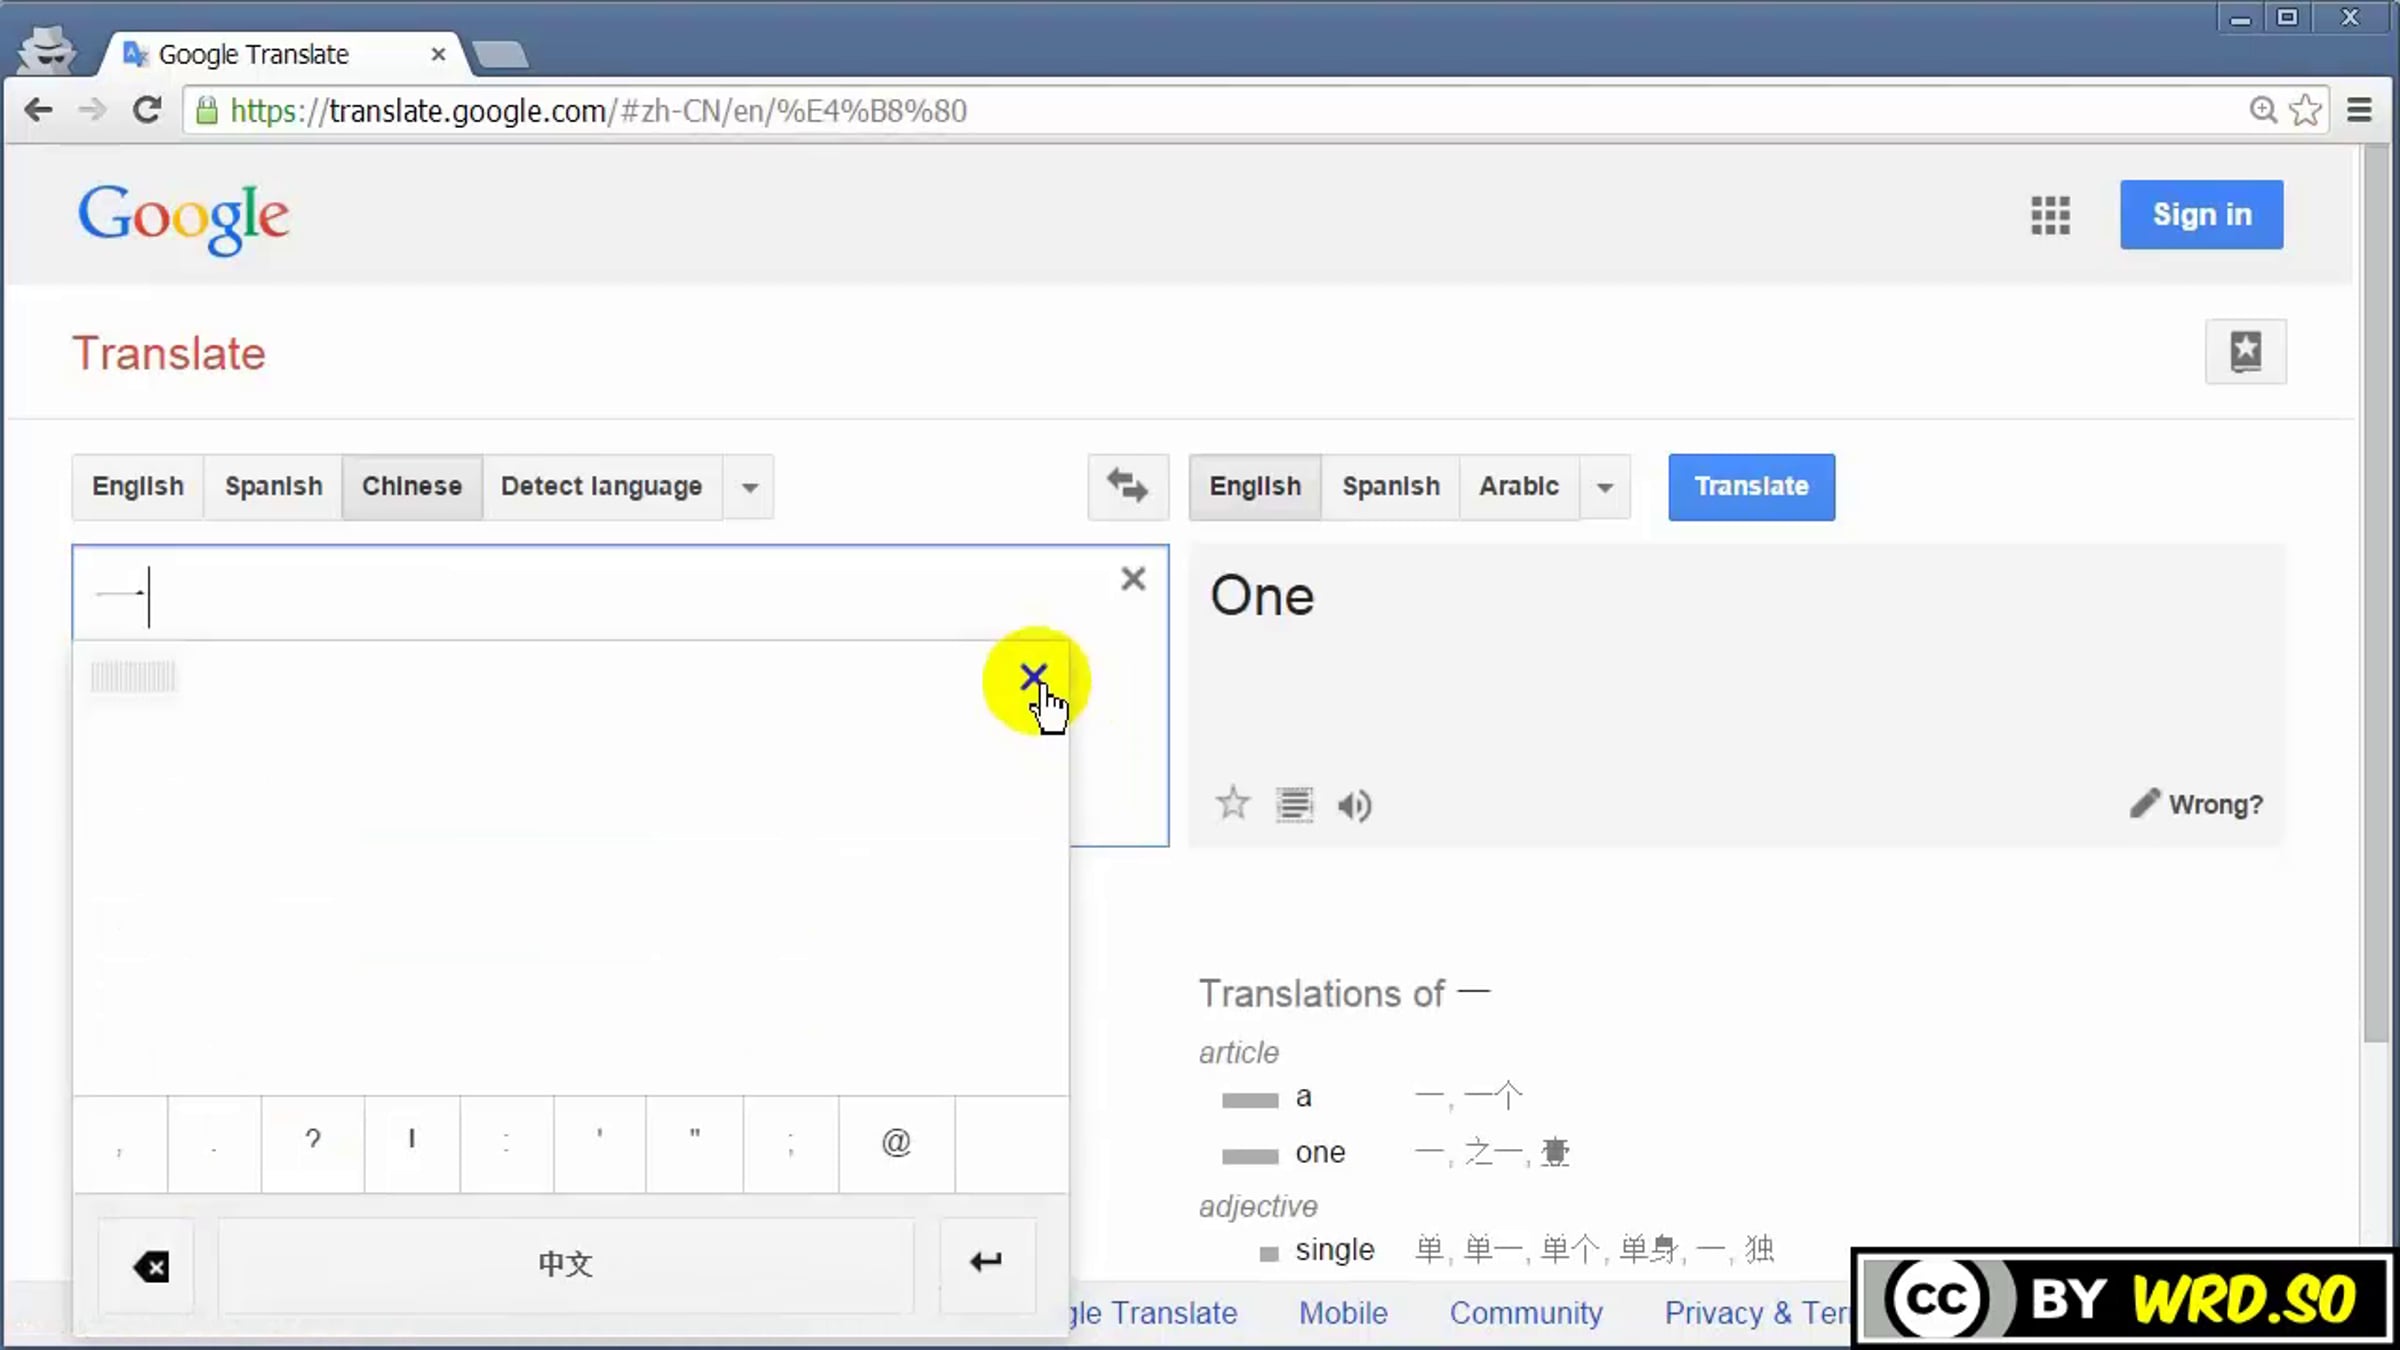Click the blue Translate button
2400x1350 pixels.
(x=1750, y=487)
